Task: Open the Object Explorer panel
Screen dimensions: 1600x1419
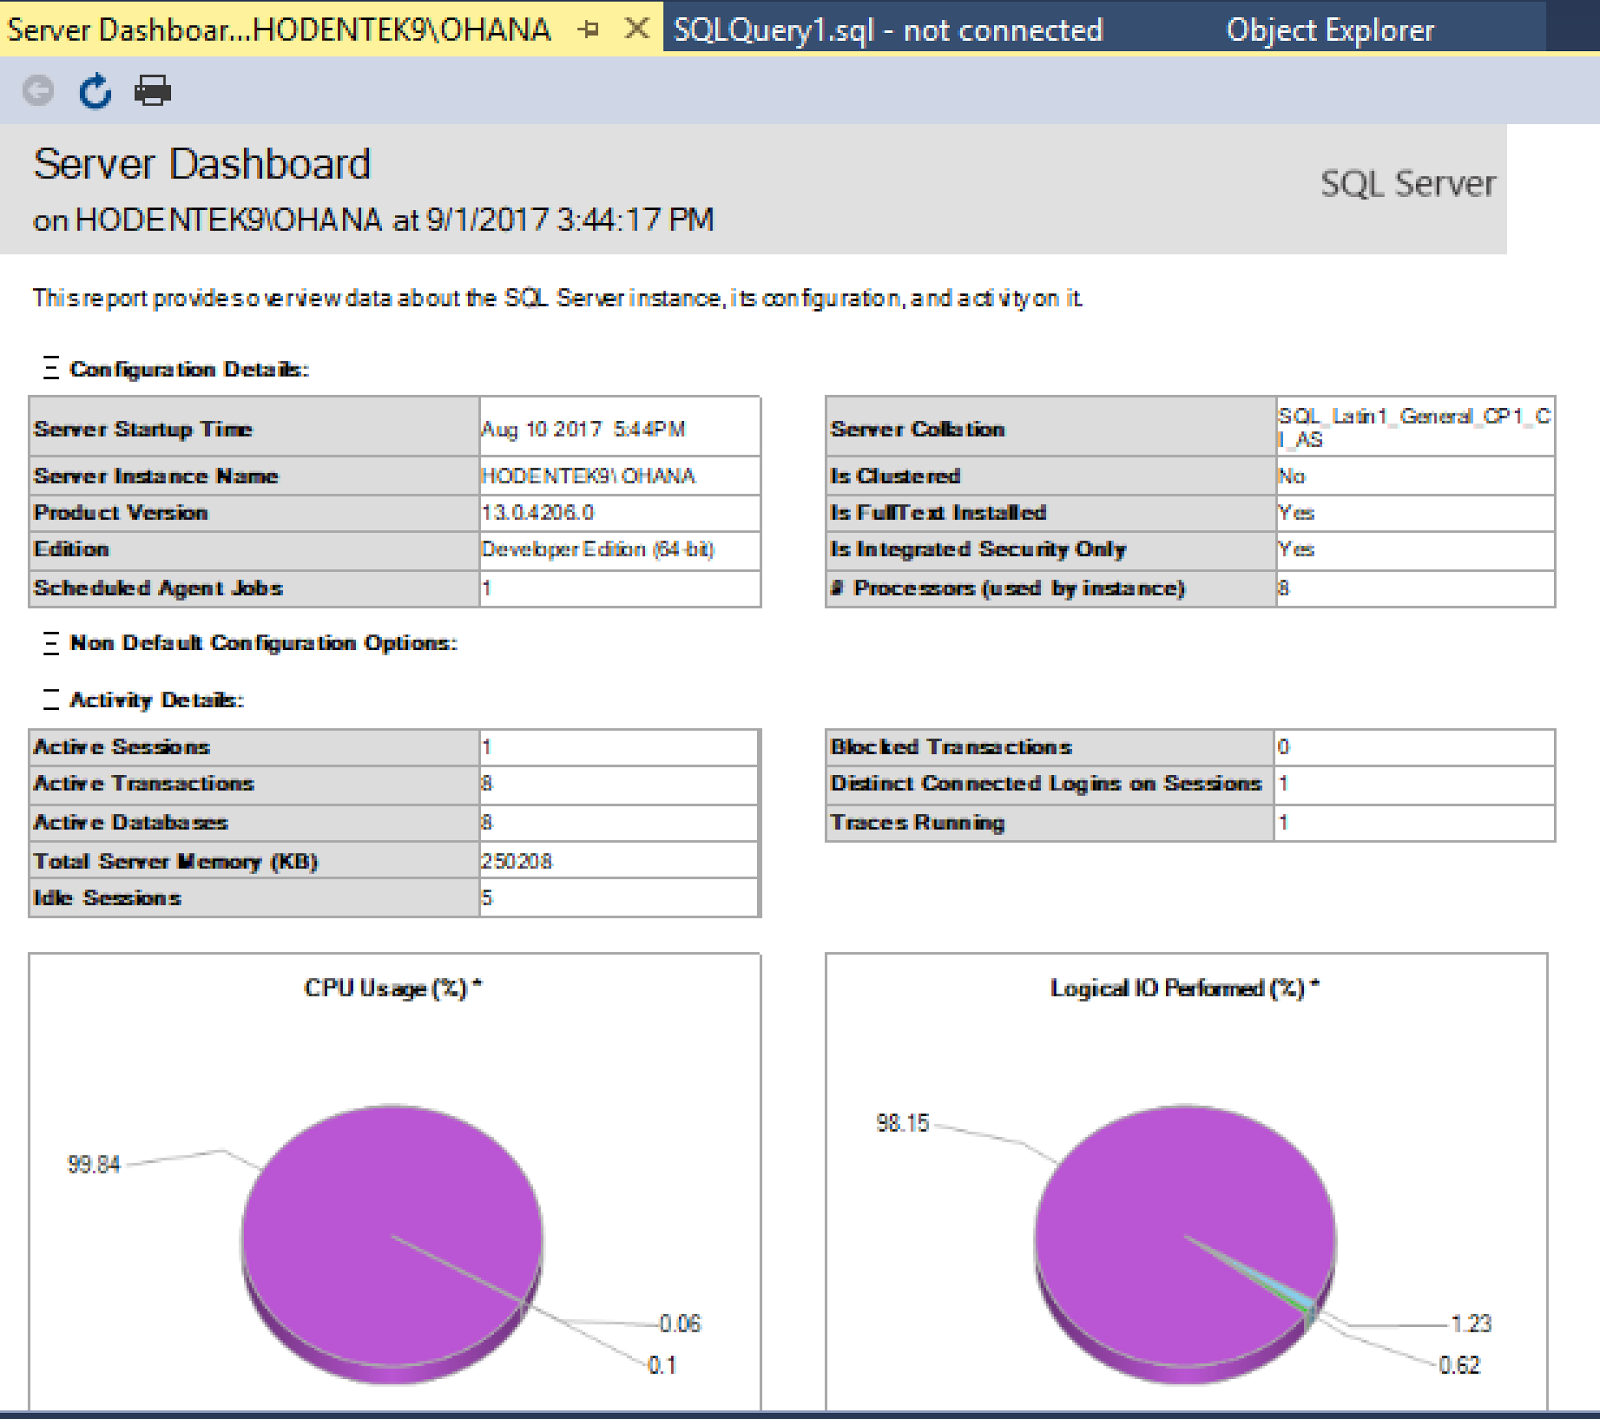Action: (x=1330, y=29)
